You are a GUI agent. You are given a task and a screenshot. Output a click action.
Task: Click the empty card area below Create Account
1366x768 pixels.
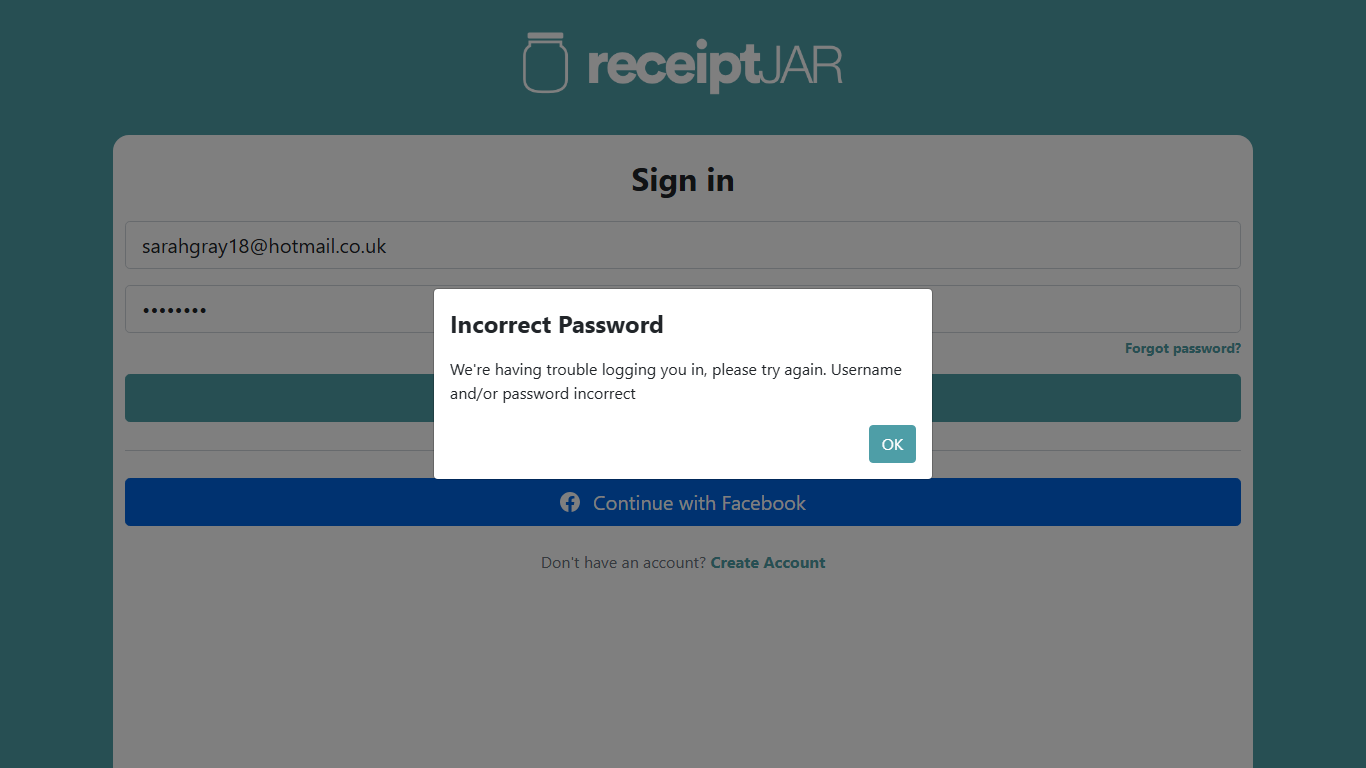click(x=682, y=670)
